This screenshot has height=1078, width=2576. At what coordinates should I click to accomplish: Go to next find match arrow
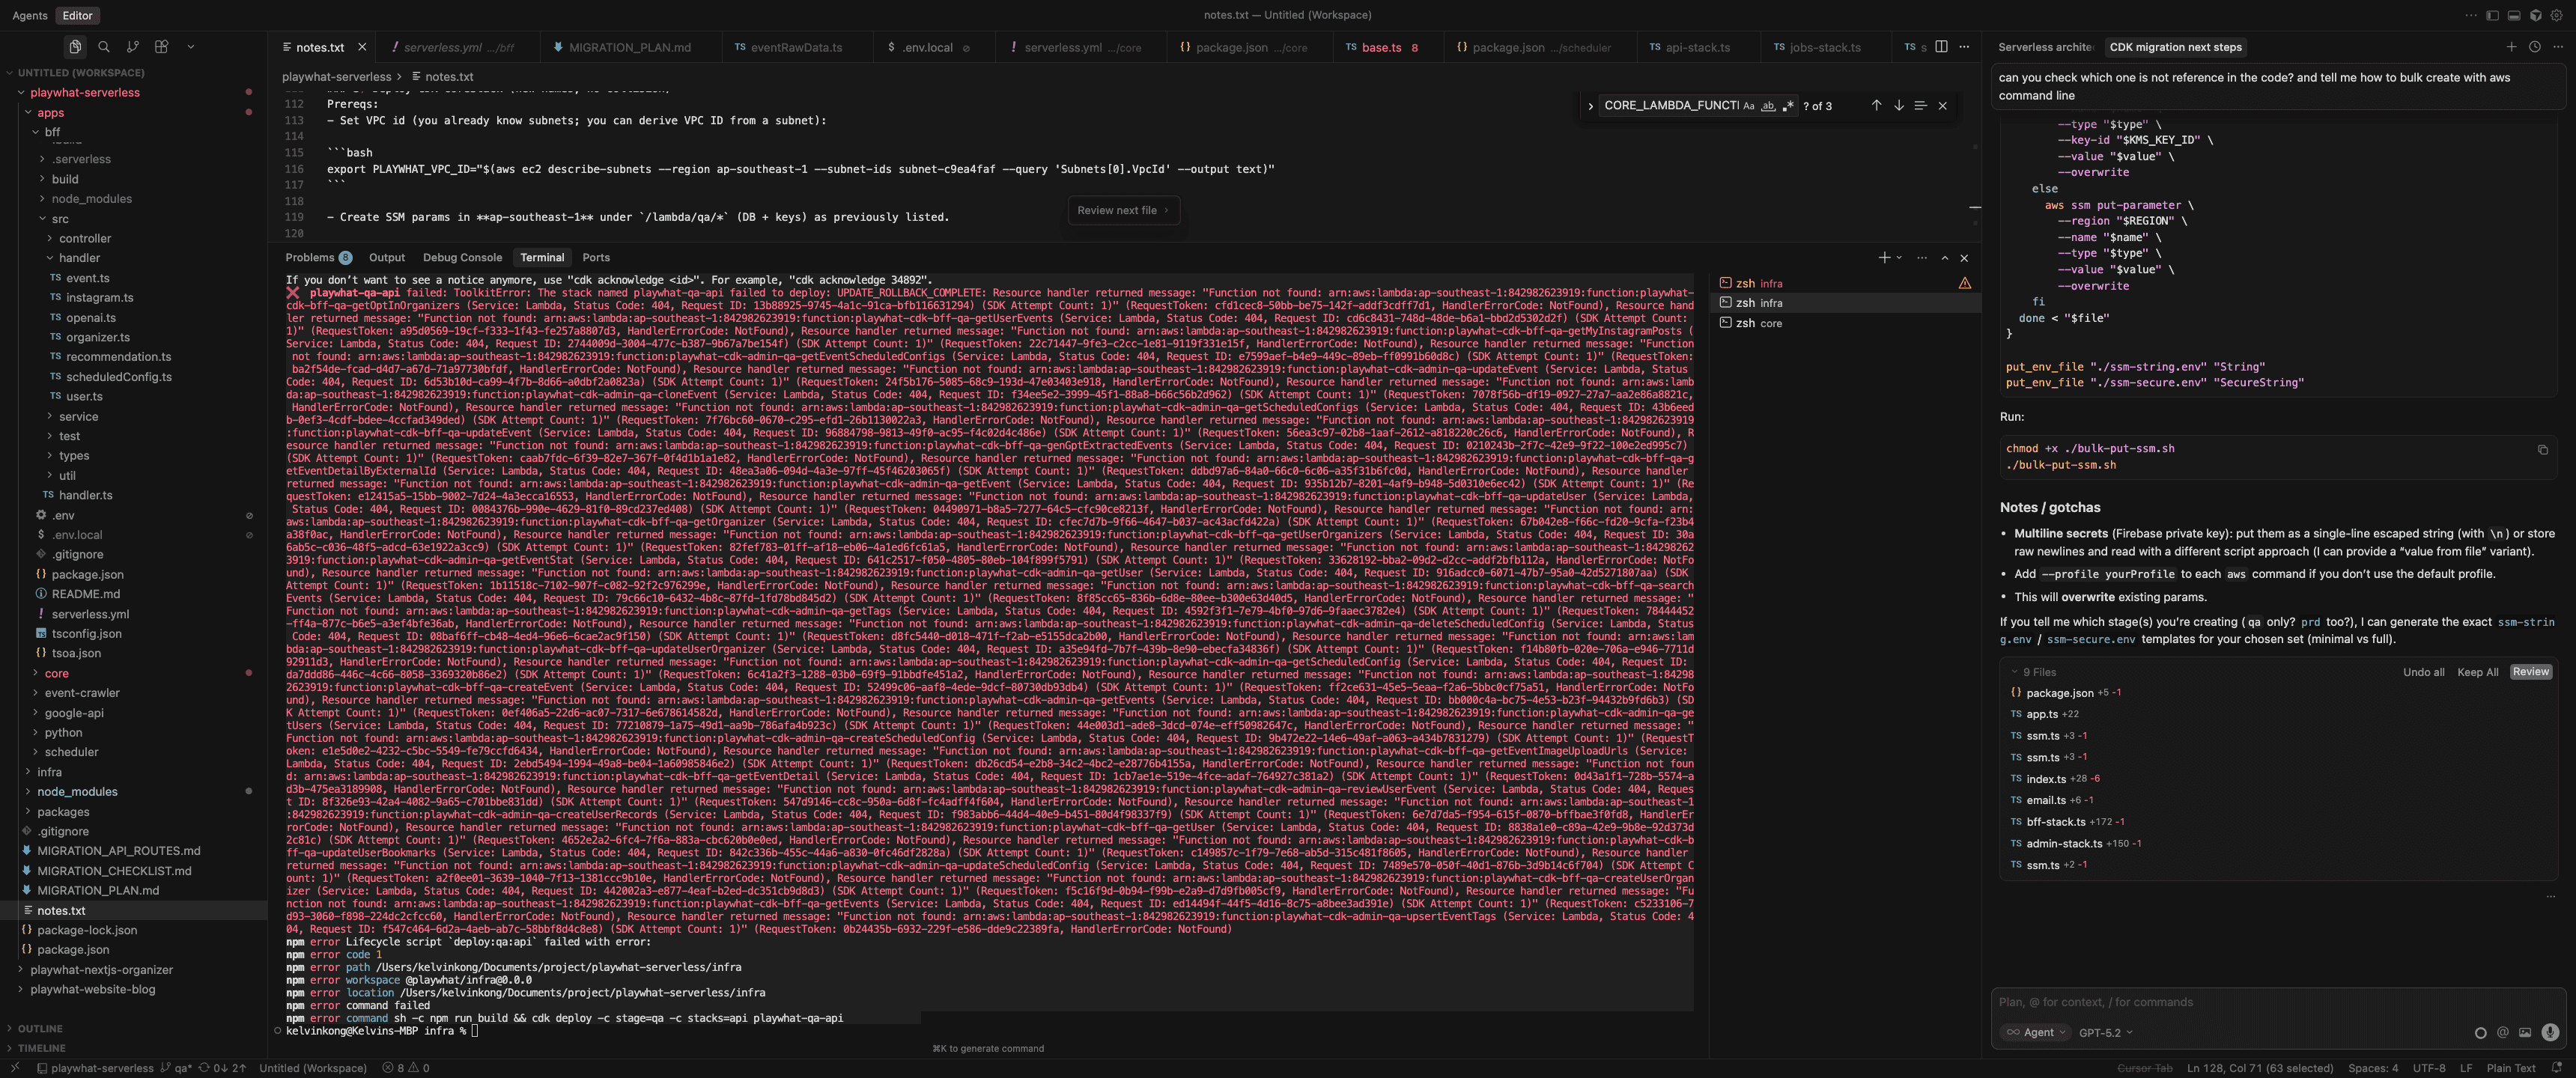coord(1898,105)
